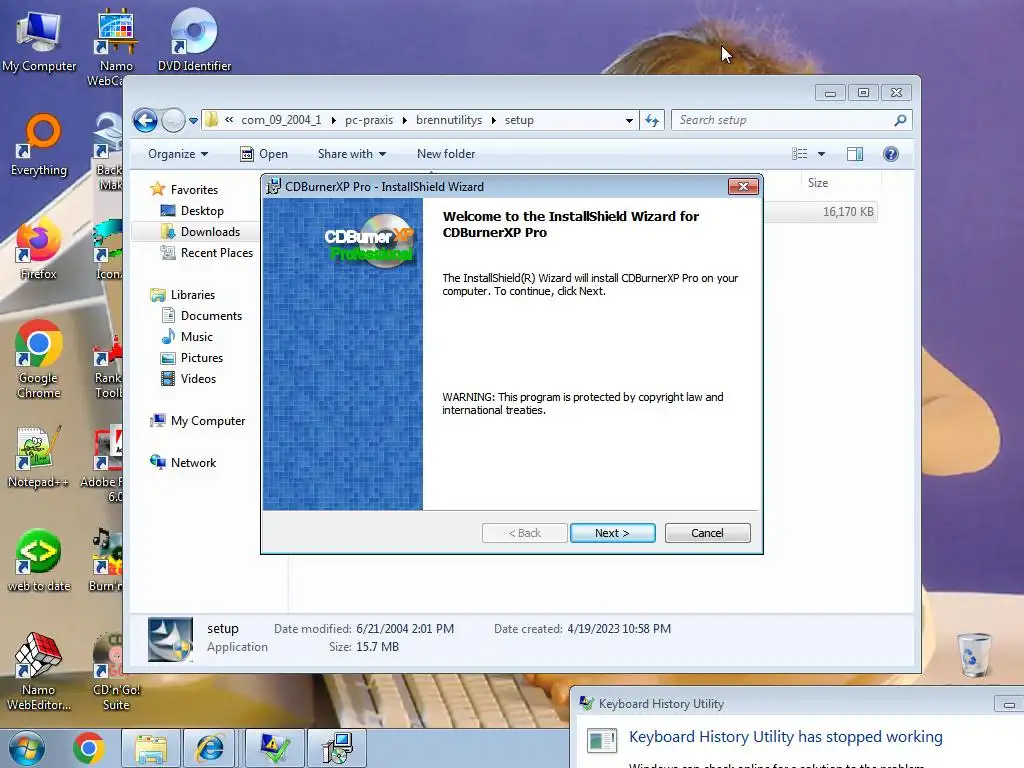The image size is (1024, 768).
Task: Close the InstallShield Wizard dialog
Action: pyautogui.click(x=743, y=187)
